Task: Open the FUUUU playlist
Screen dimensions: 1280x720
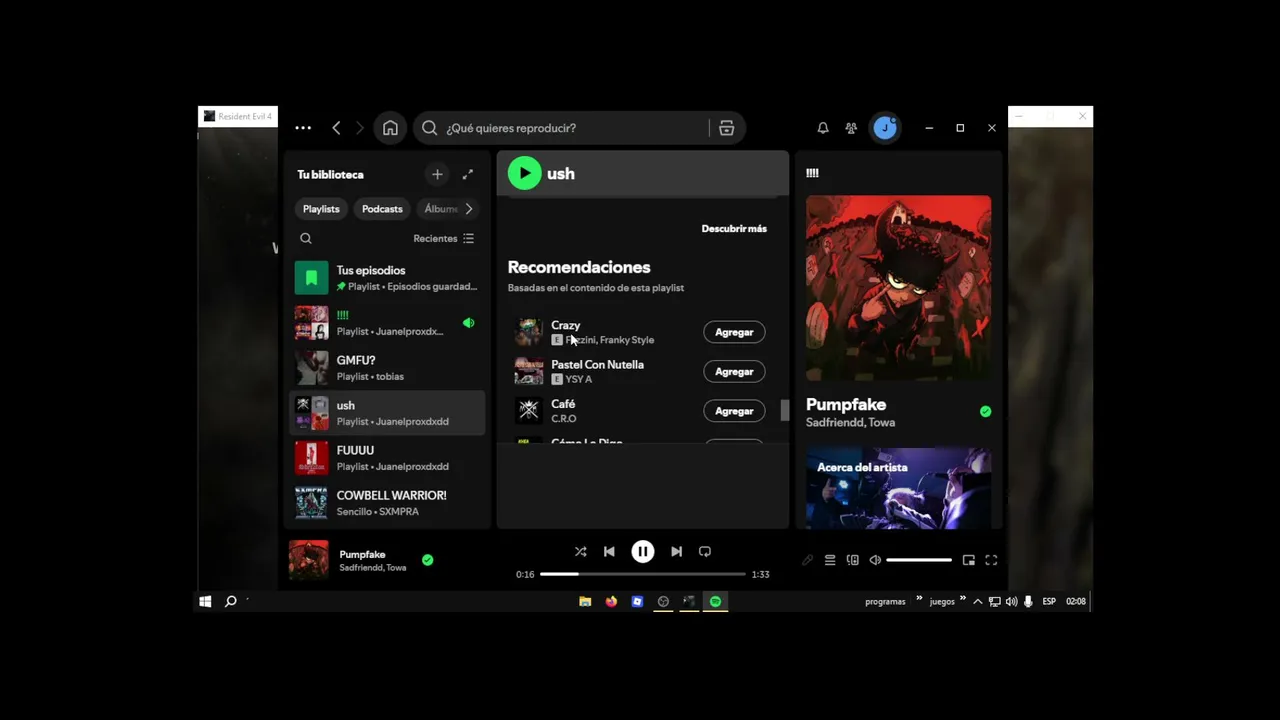Action: click(x=387, y=458)
